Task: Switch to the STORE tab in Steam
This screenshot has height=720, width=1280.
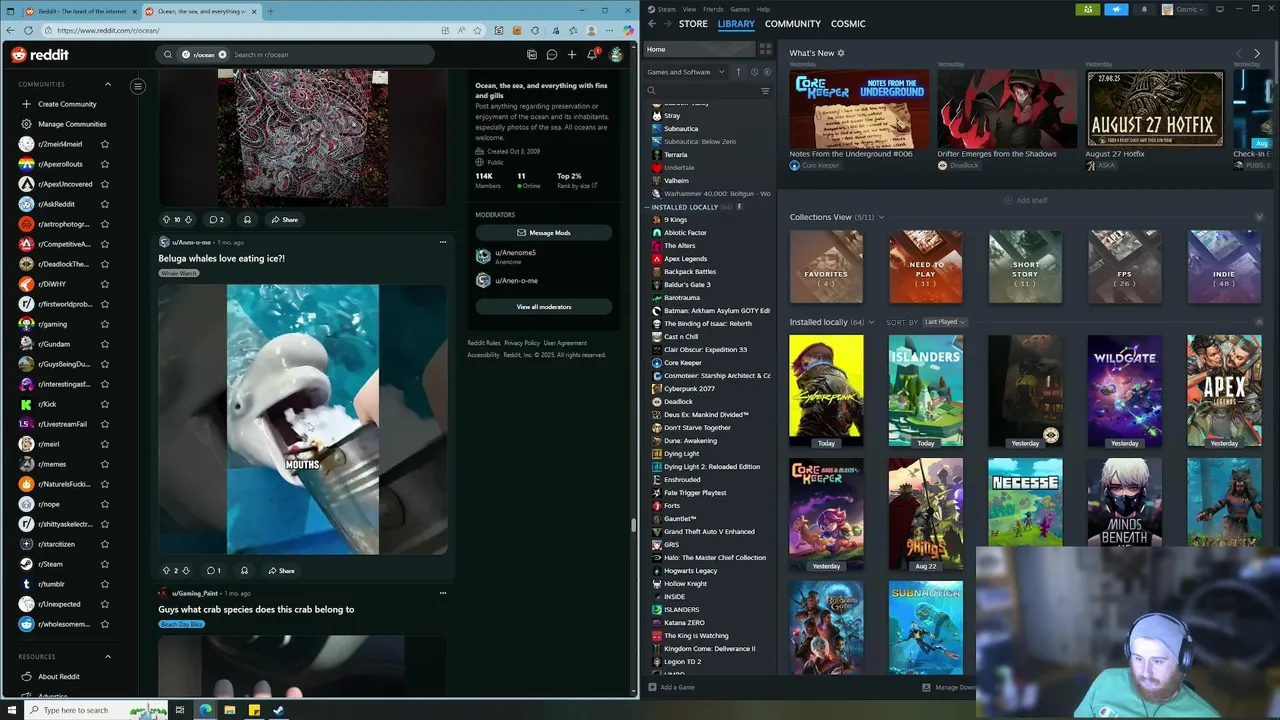Action: [x=693, y=24]
